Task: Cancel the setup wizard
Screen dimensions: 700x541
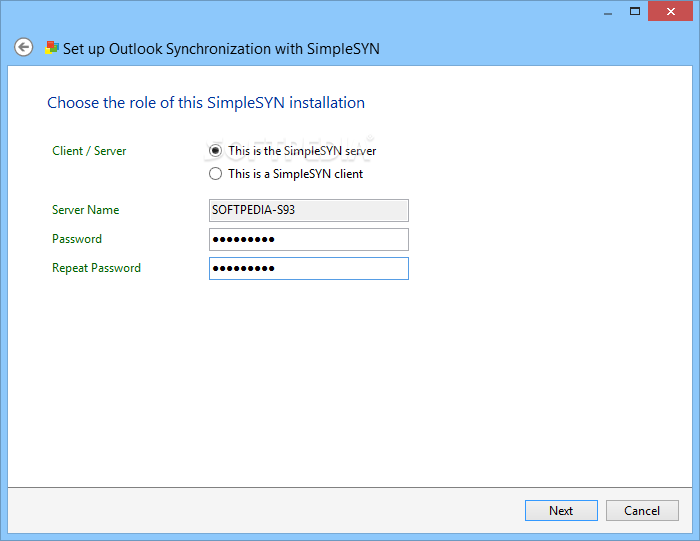Action: (642, 510)
